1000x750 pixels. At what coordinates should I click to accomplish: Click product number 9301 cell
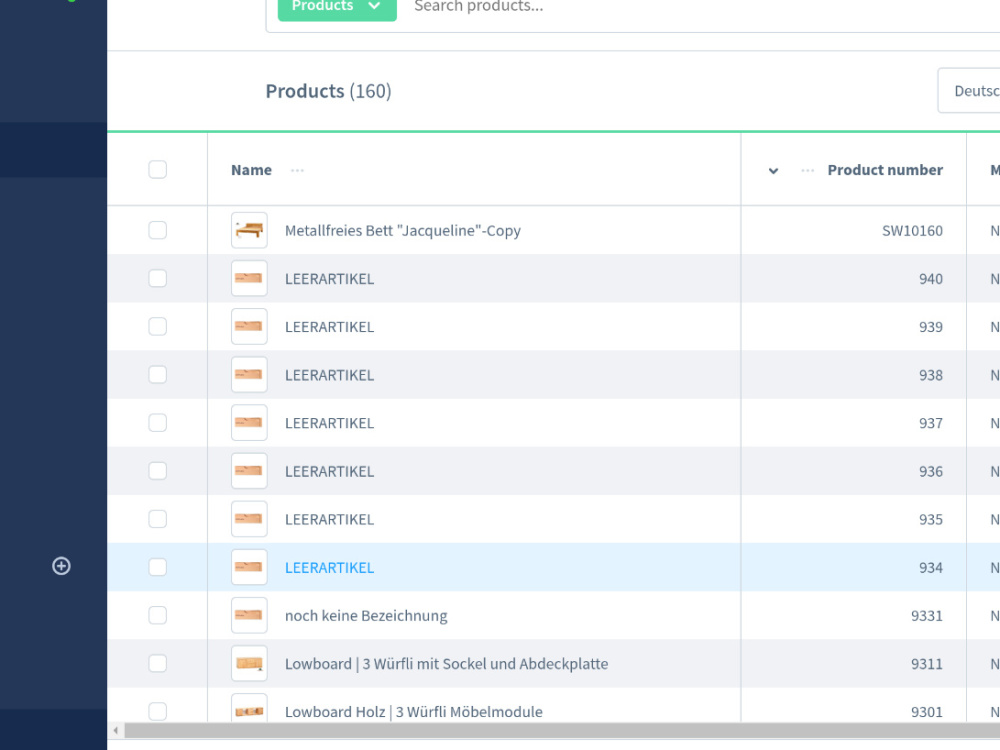click(927, 712)
